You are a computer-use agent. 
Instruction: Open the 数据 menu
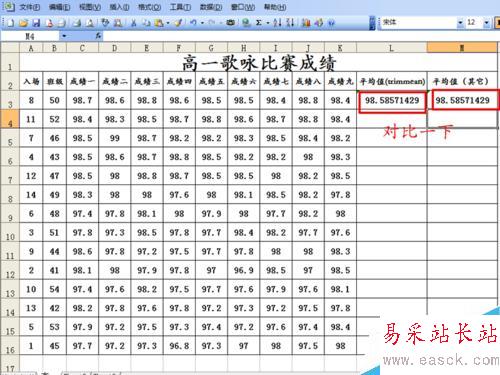click(211, 7)
